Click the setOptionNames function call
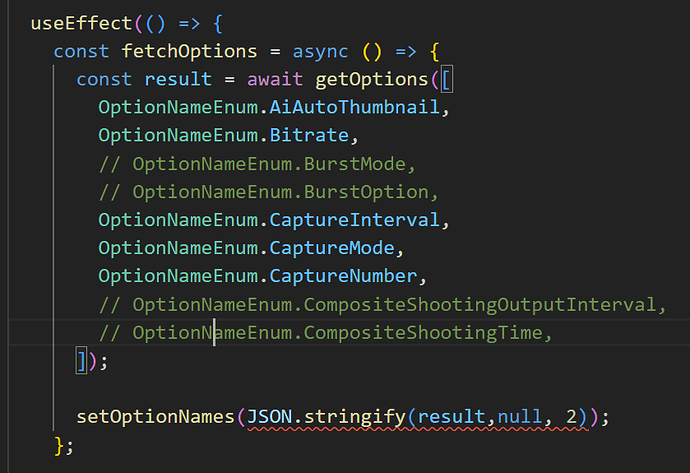This screenshot has height=473, width=690. tap(155, 417)
